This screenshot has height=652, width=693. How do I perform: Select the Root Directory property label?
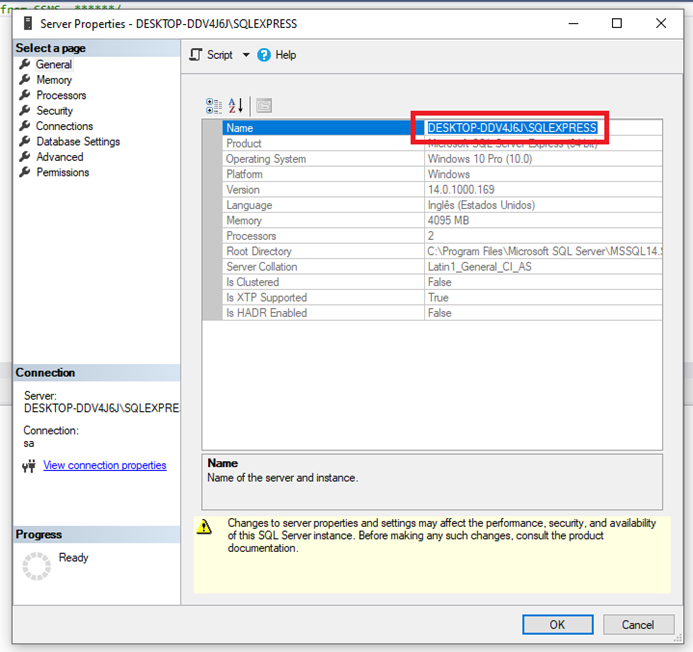click(259, 251)
